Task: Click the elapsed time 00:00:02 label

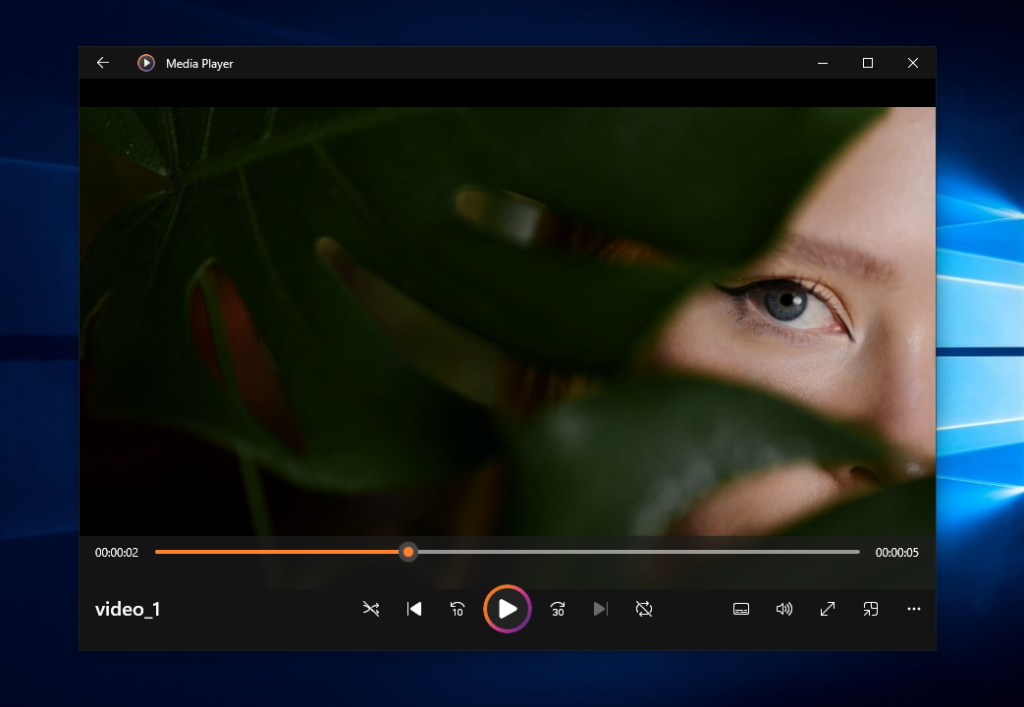Action: coord(117,552)
